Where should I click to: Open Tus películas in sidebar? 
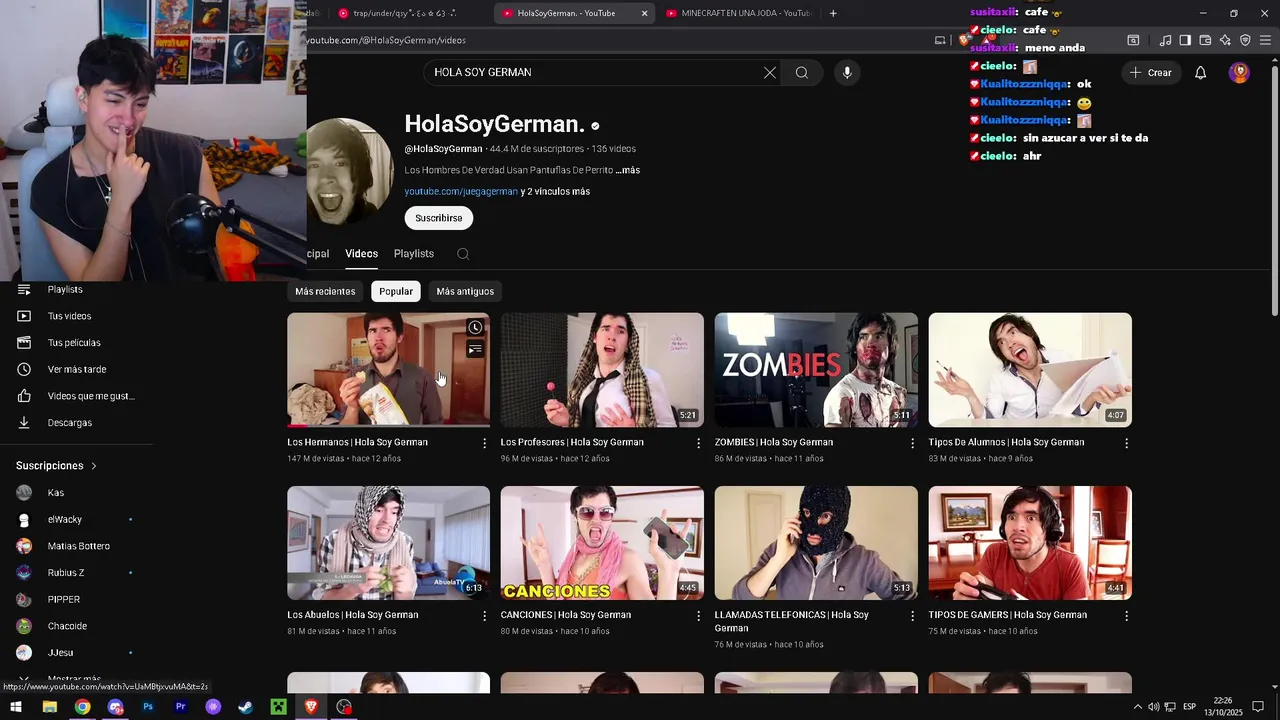pos(74,343)
